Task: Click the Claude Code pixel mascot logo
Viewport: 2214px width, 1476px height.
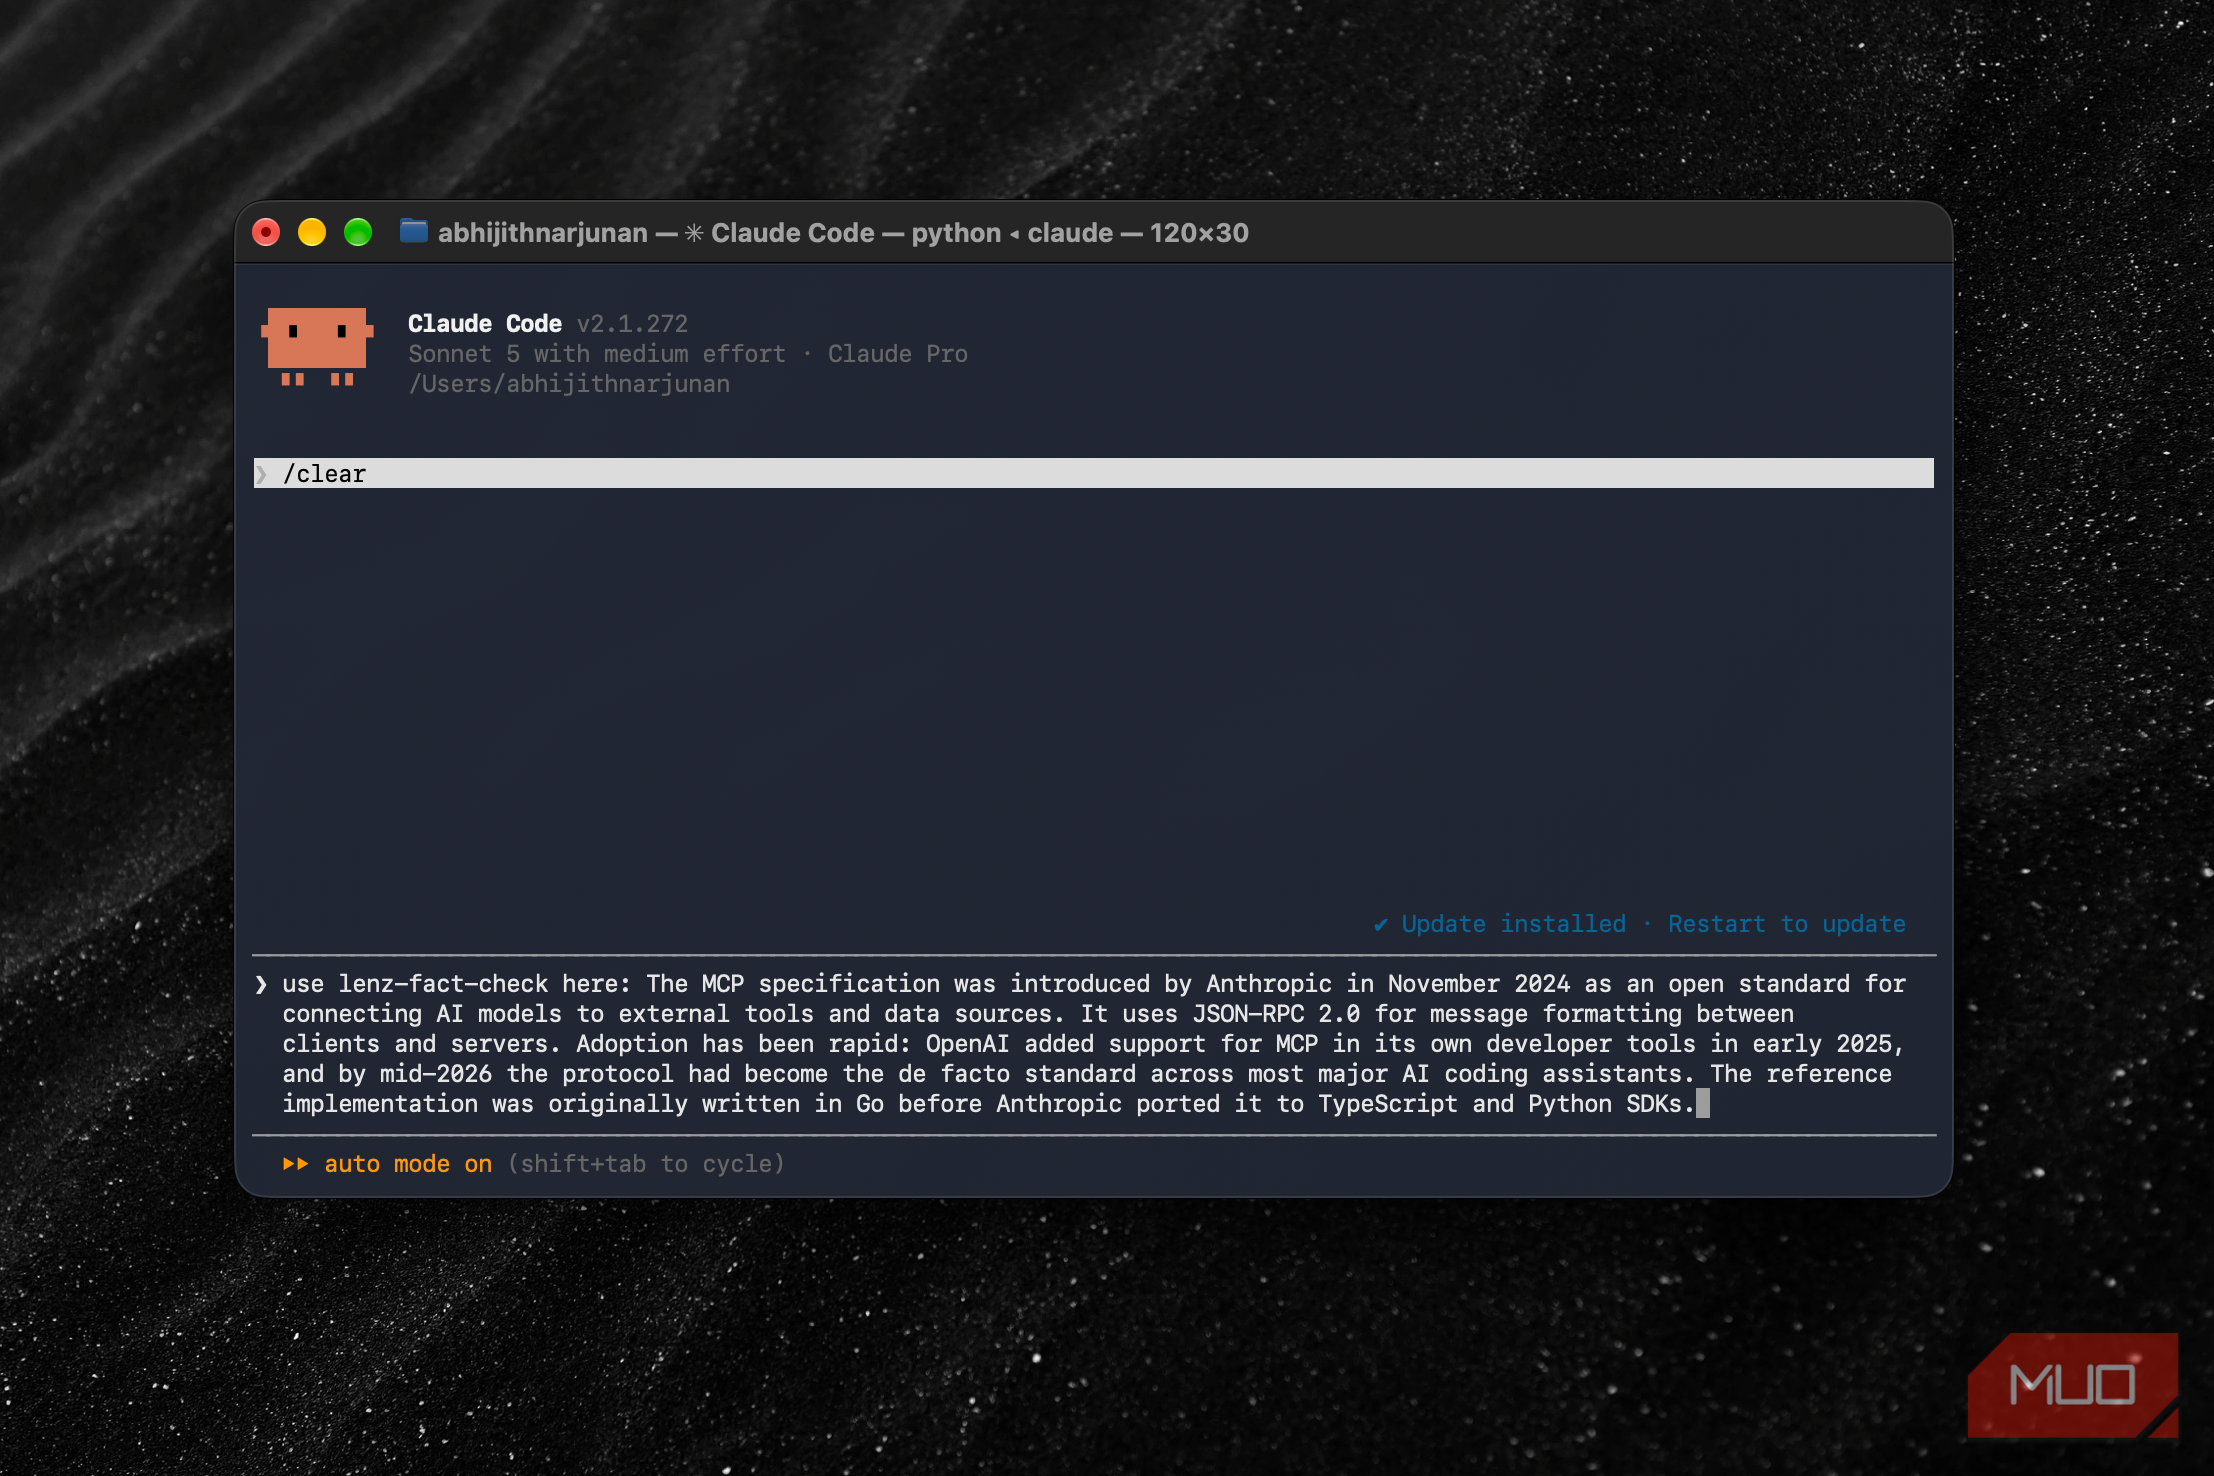Action: (317, 347)
